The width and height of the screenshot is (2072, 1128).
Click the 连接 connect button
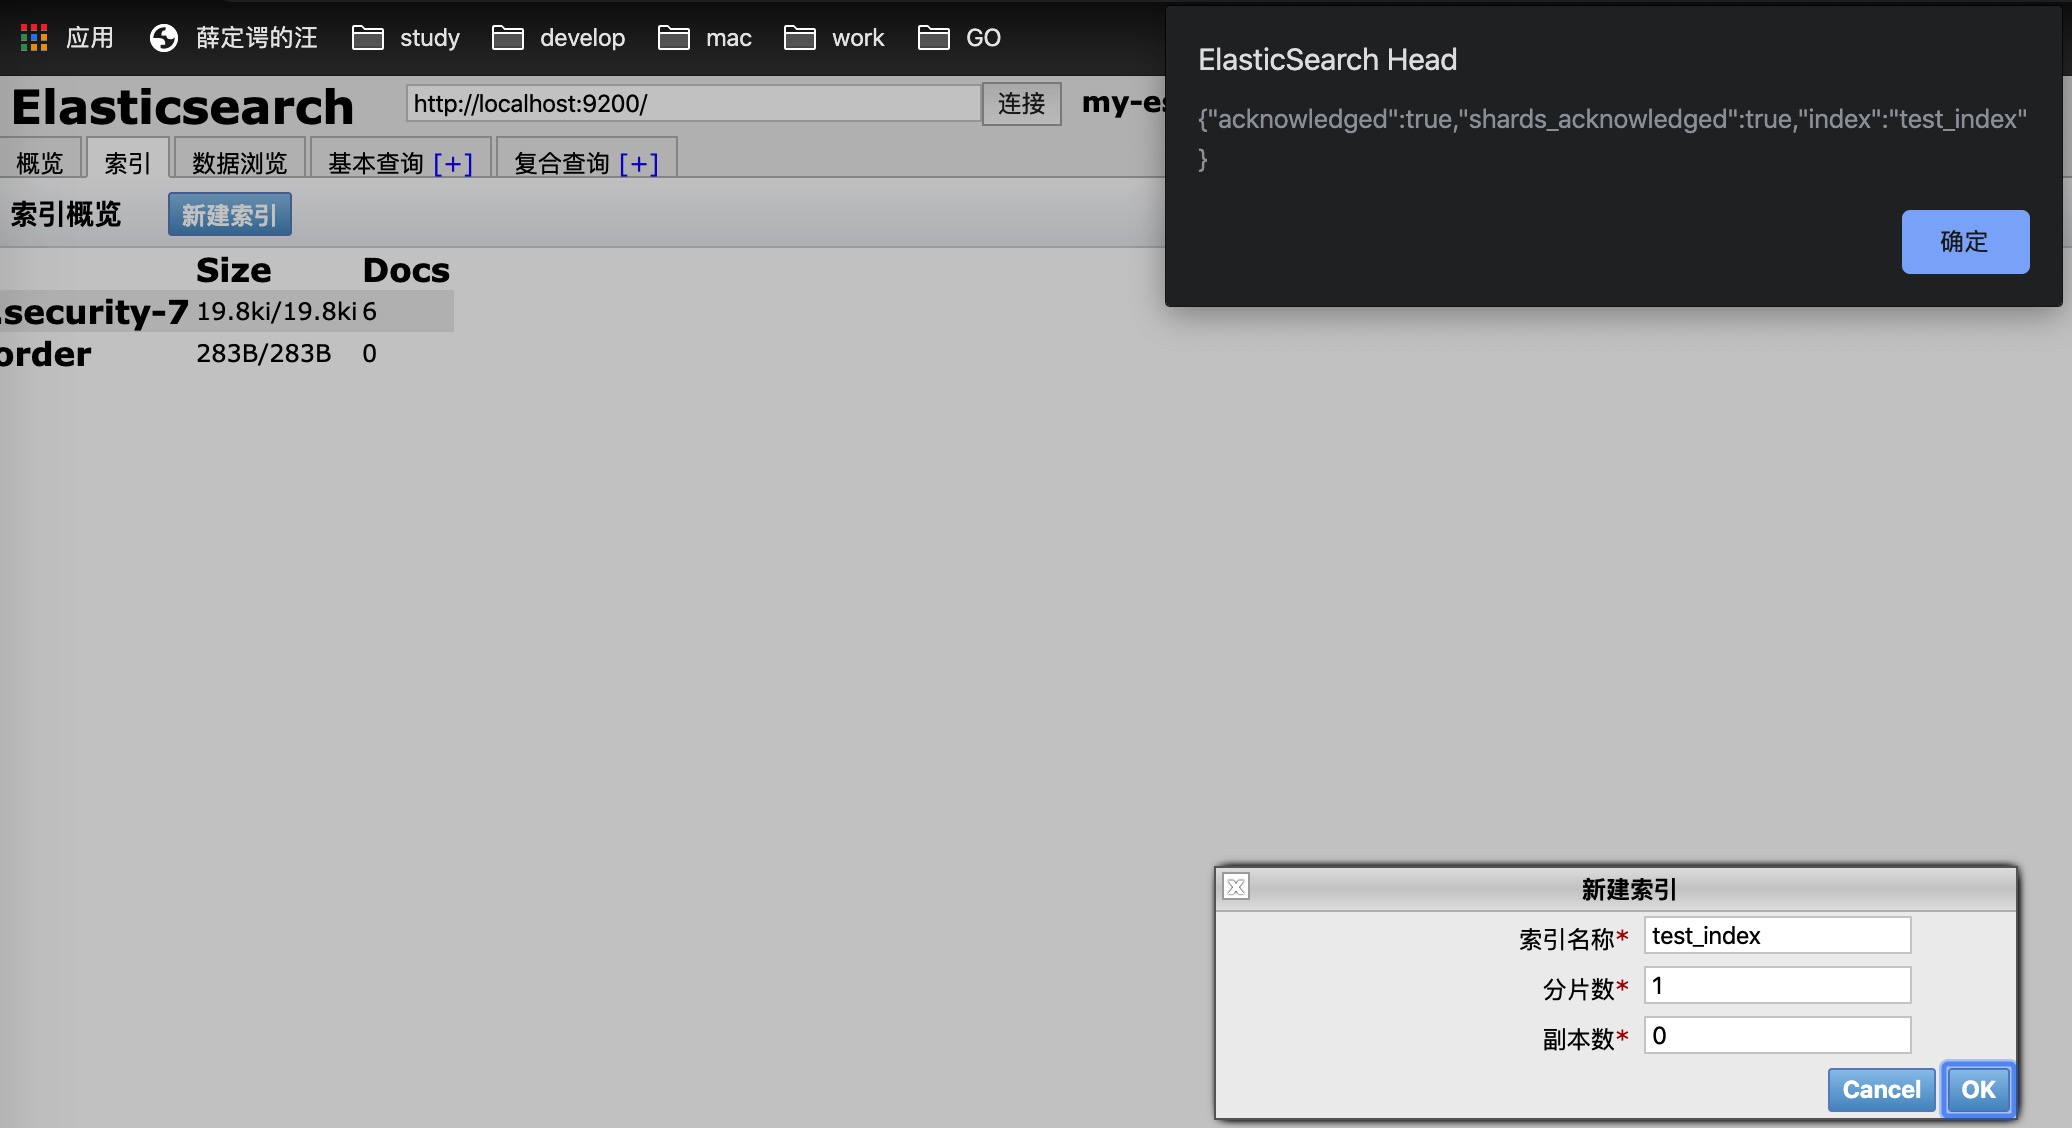pyautogui.click(x=1021, y=103)
